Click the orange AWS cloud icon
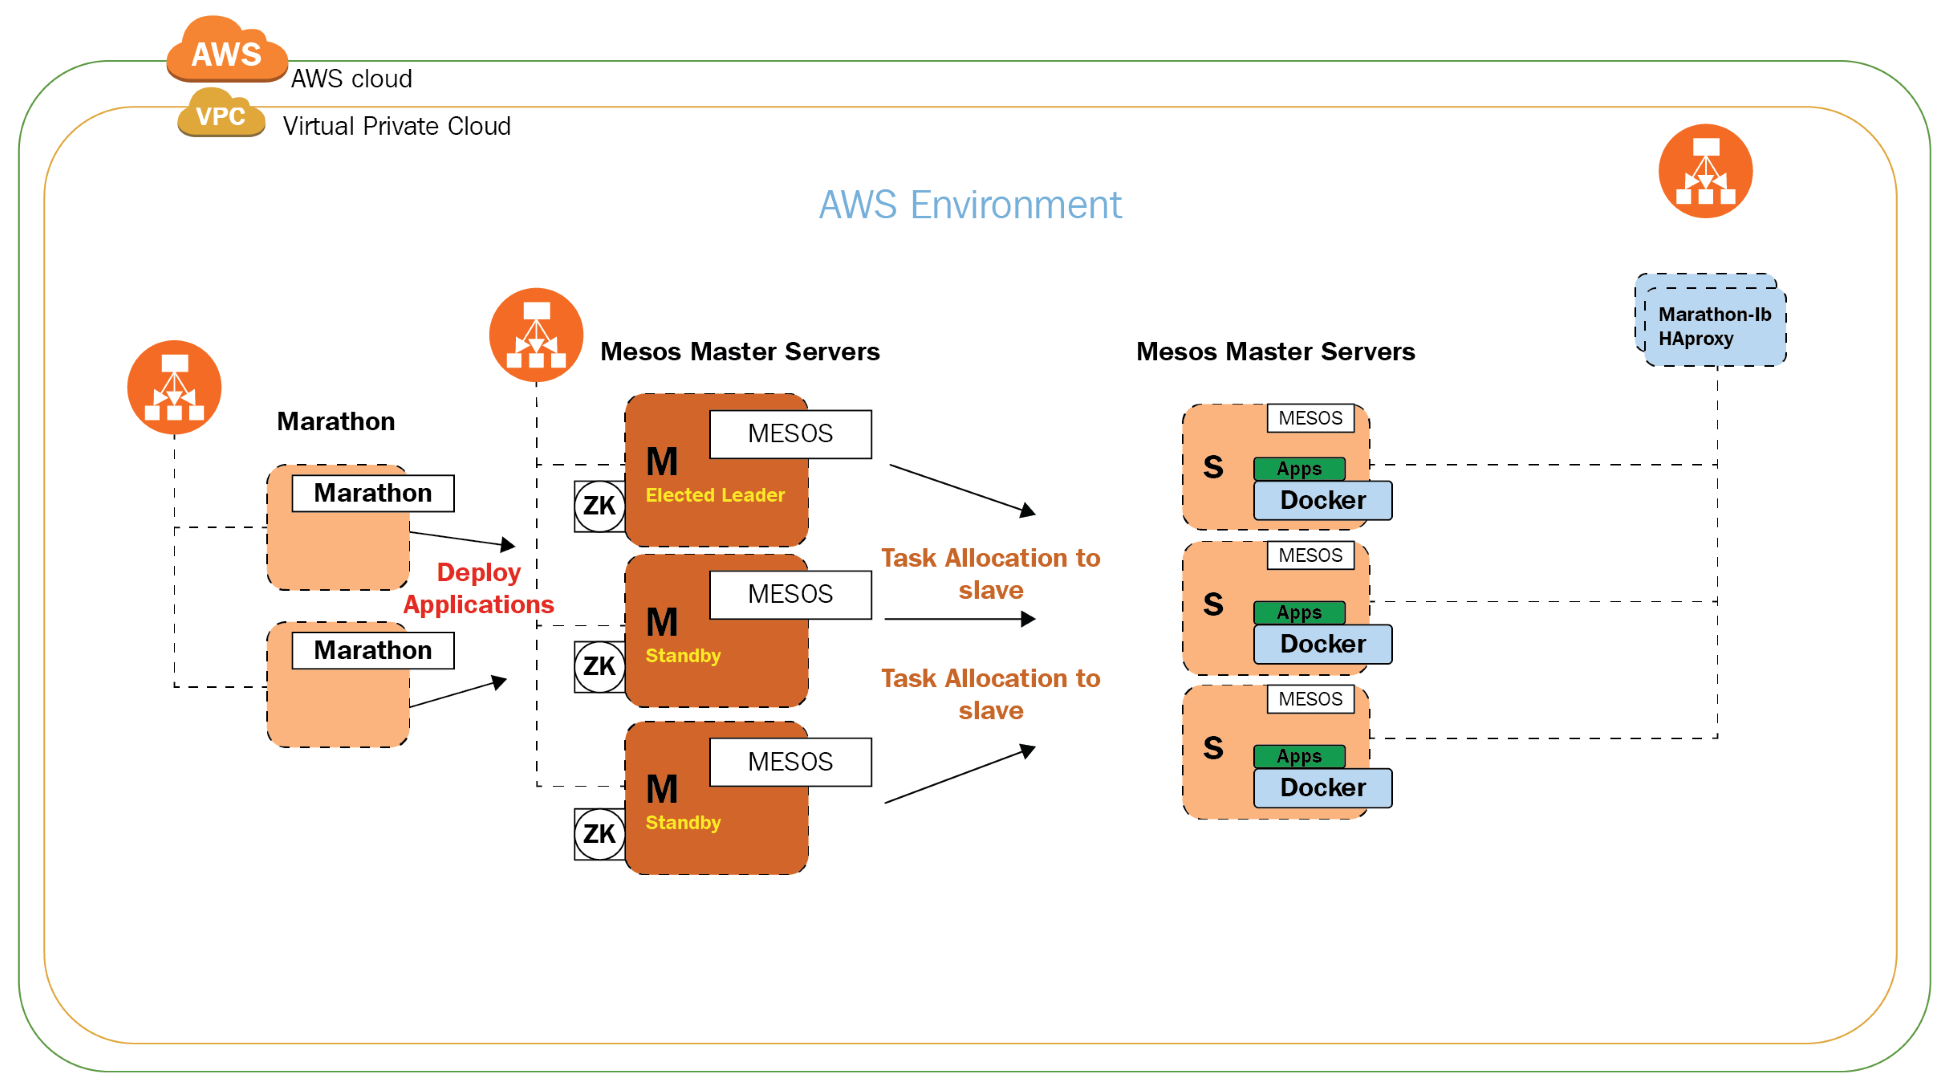Viewport: 1950px width, 1091px height. pos(227,50)
